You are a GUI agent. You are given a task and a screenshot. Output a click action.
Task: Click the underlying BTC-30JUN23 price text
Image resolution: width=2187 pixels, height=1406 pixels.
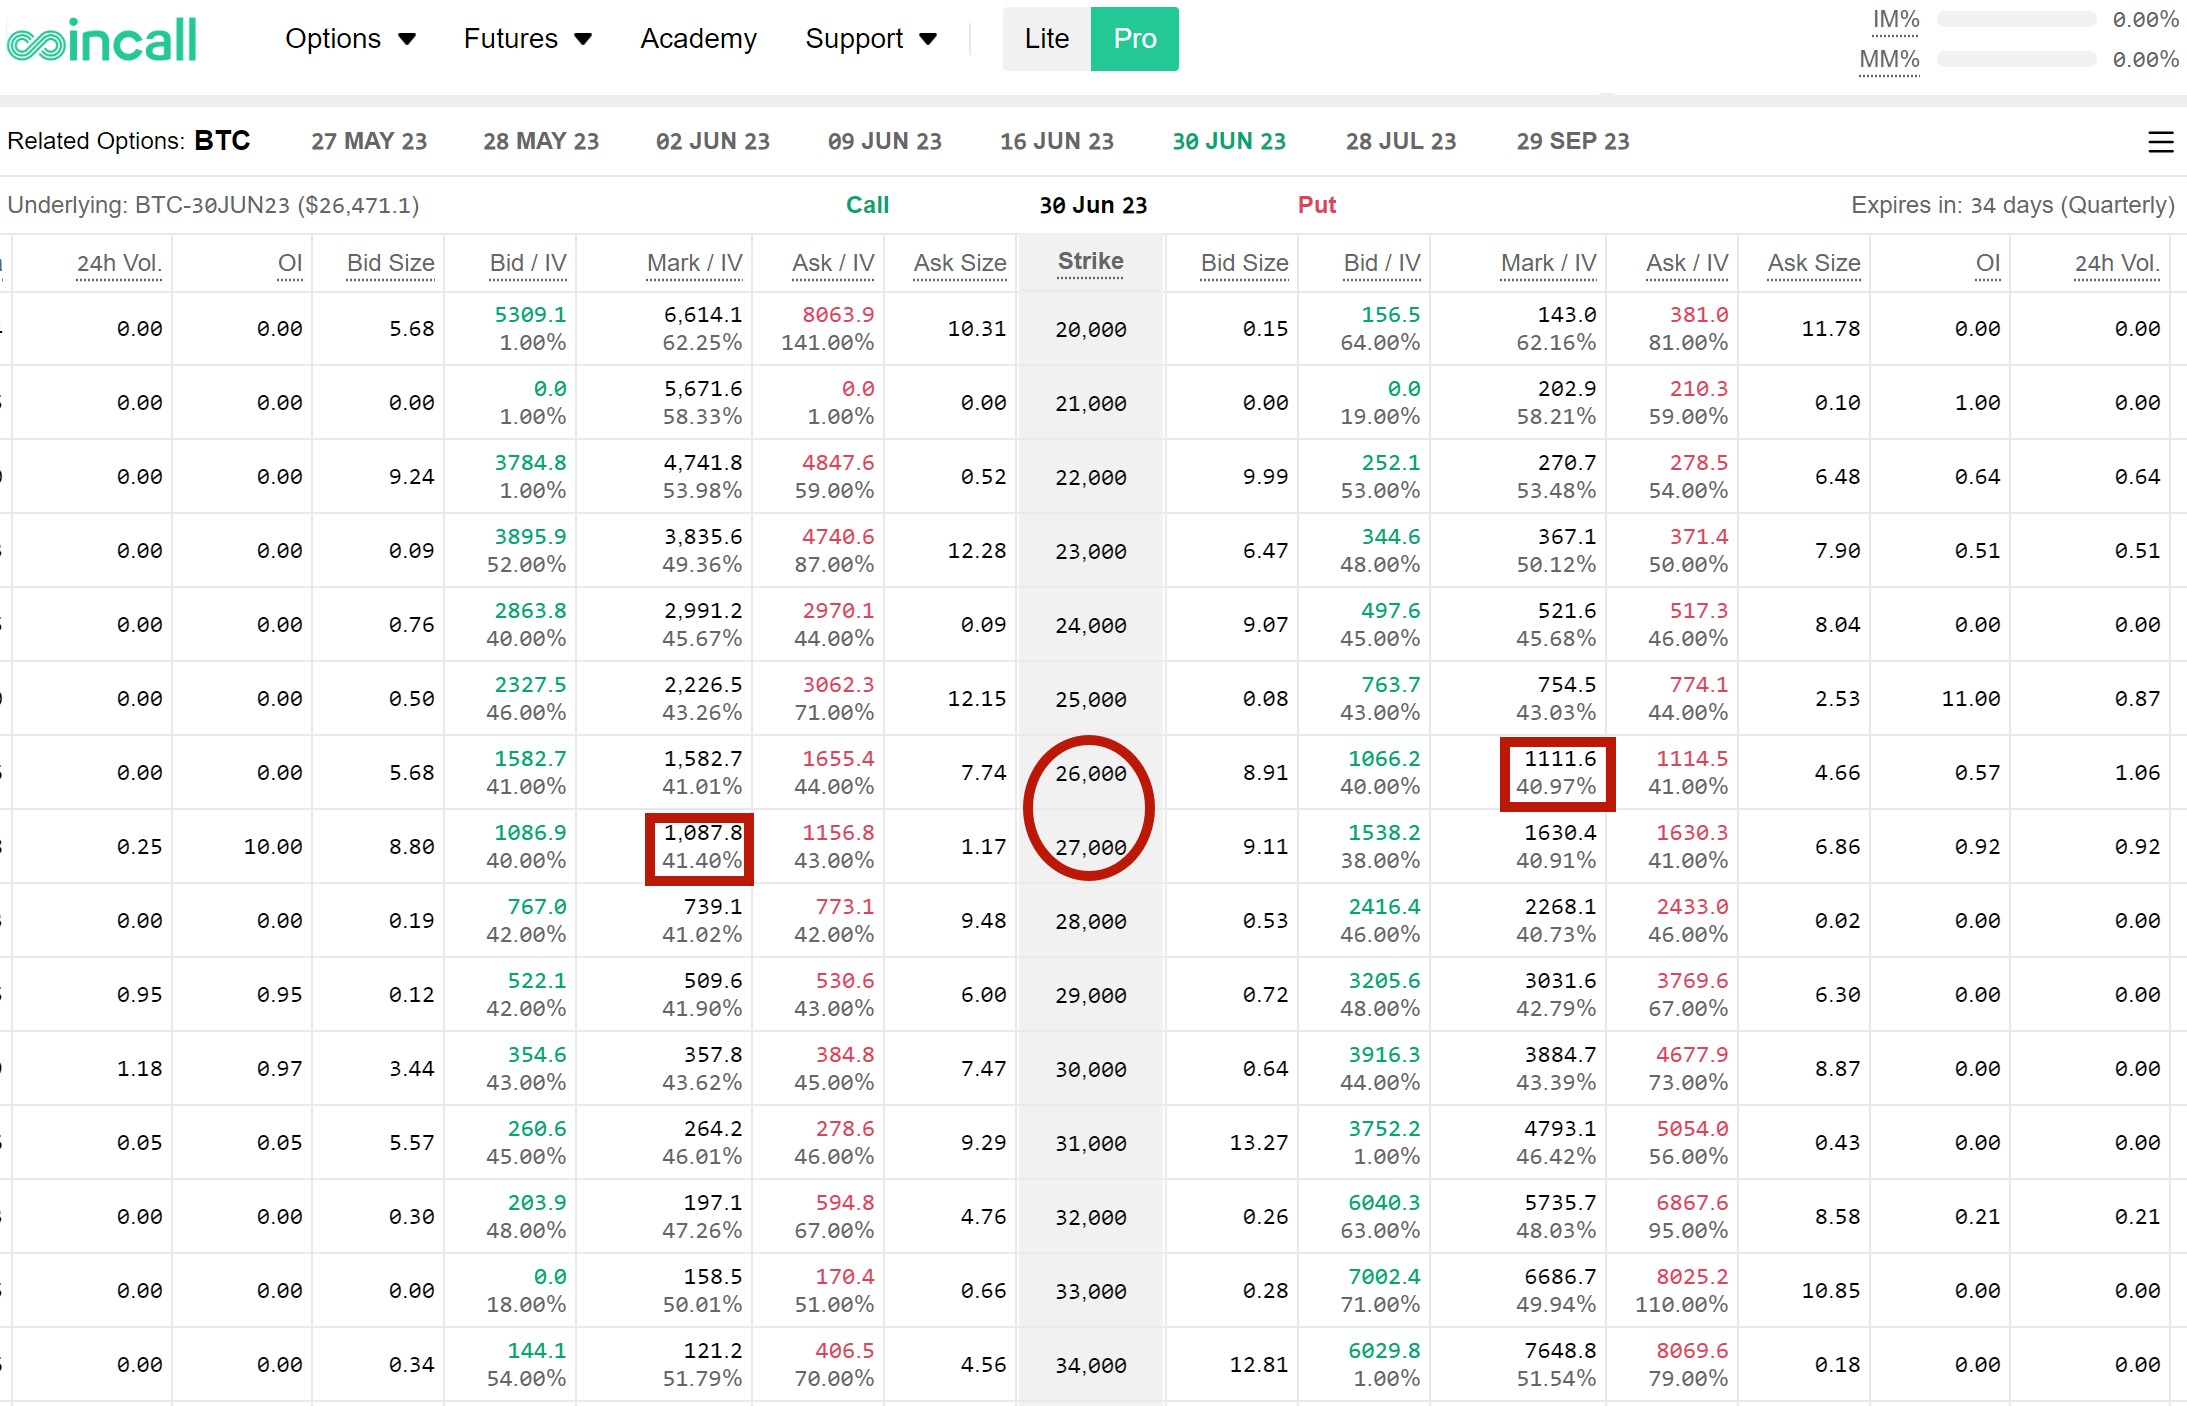213,205
